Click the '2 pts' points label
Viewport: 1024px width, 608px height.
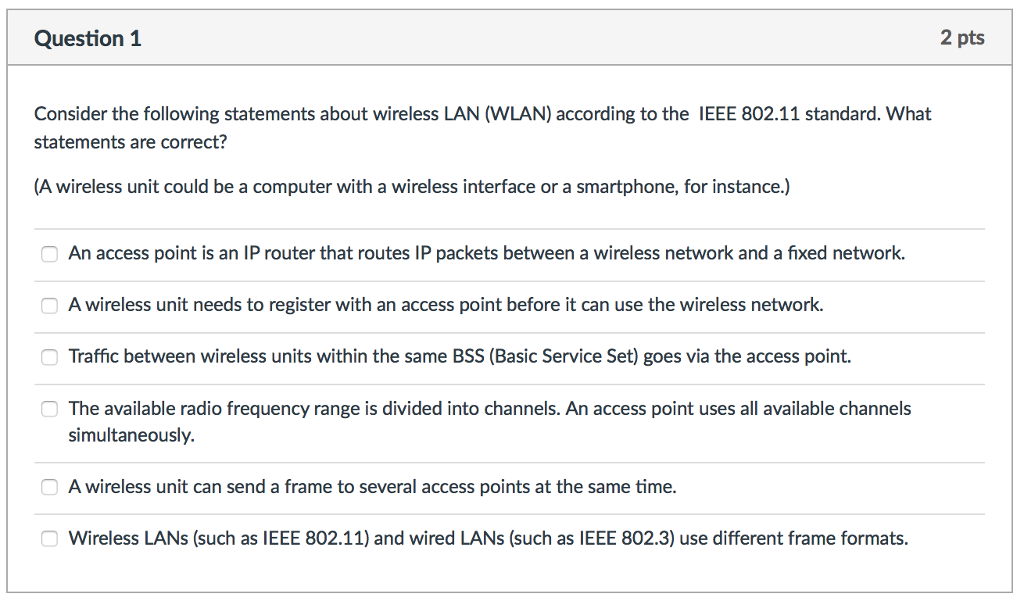[962, 38]
